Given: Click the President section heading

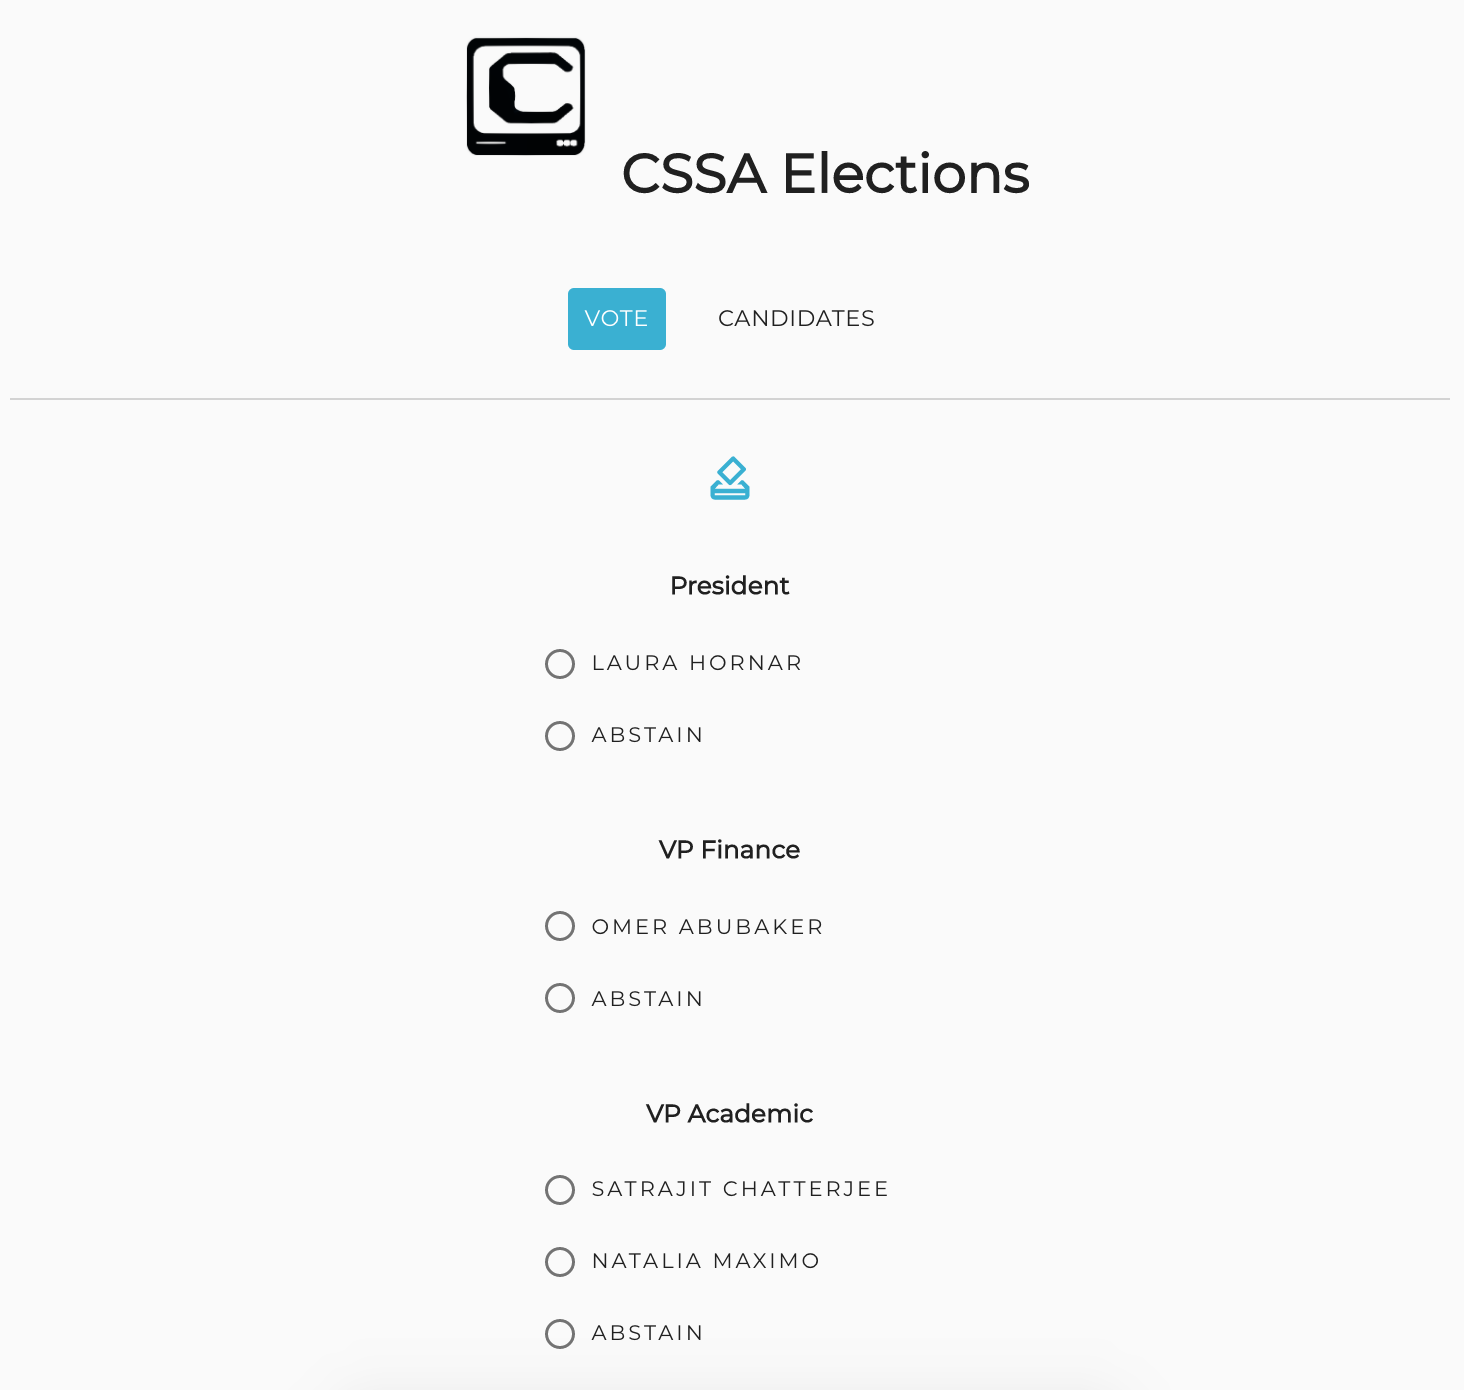Looking at the screenshot, I should point(729,586).
